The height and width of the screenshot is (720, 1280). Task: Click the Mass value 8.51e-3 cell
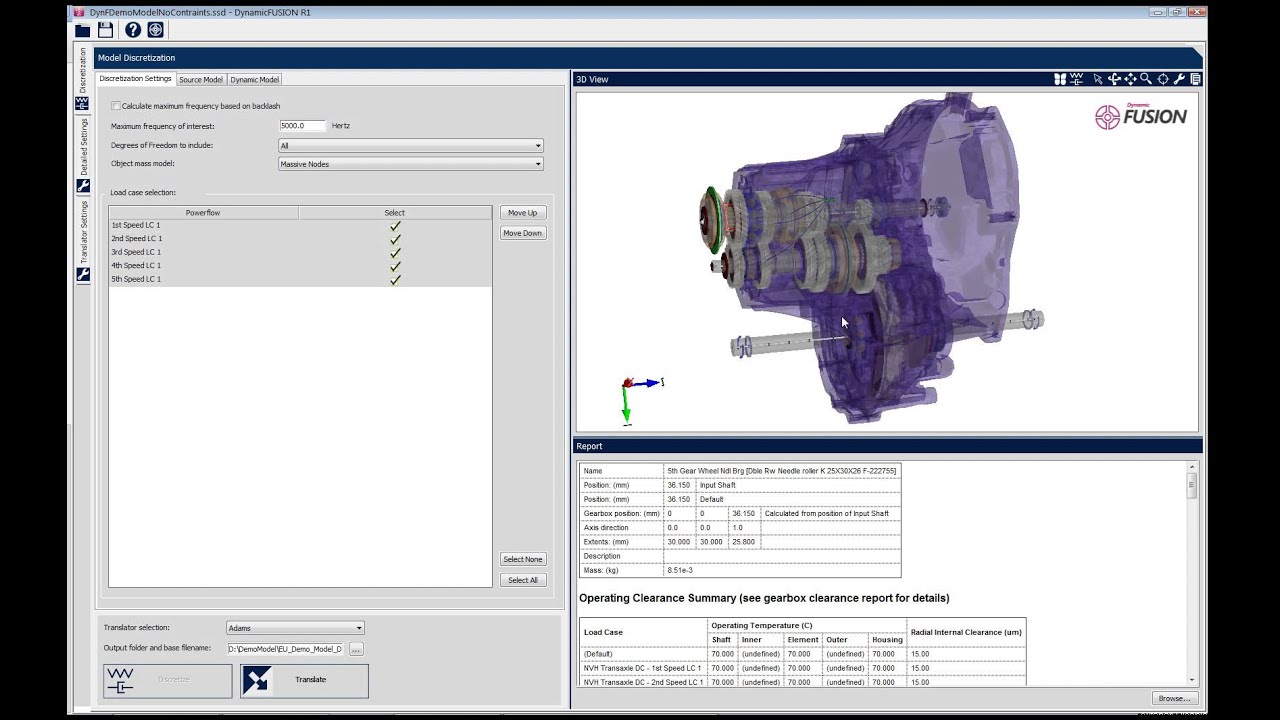(782, 570)
